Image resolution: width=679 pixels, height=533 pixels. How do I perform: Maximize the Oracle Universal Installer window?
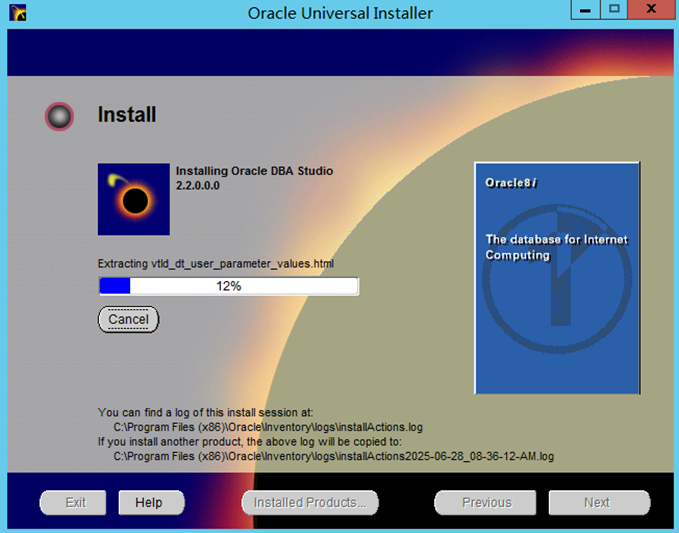tap(614, 10)
